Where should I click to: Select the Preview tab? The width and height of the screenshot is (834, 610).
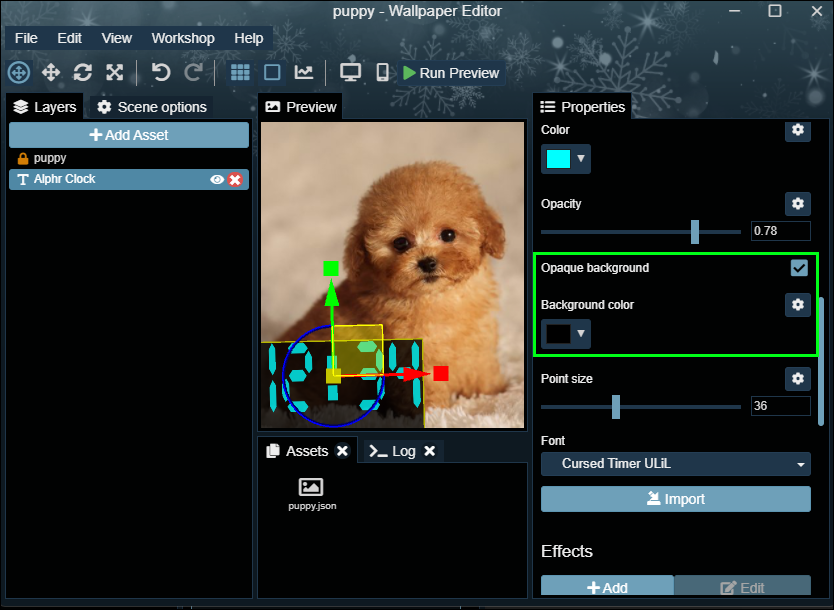pos(301,107)
